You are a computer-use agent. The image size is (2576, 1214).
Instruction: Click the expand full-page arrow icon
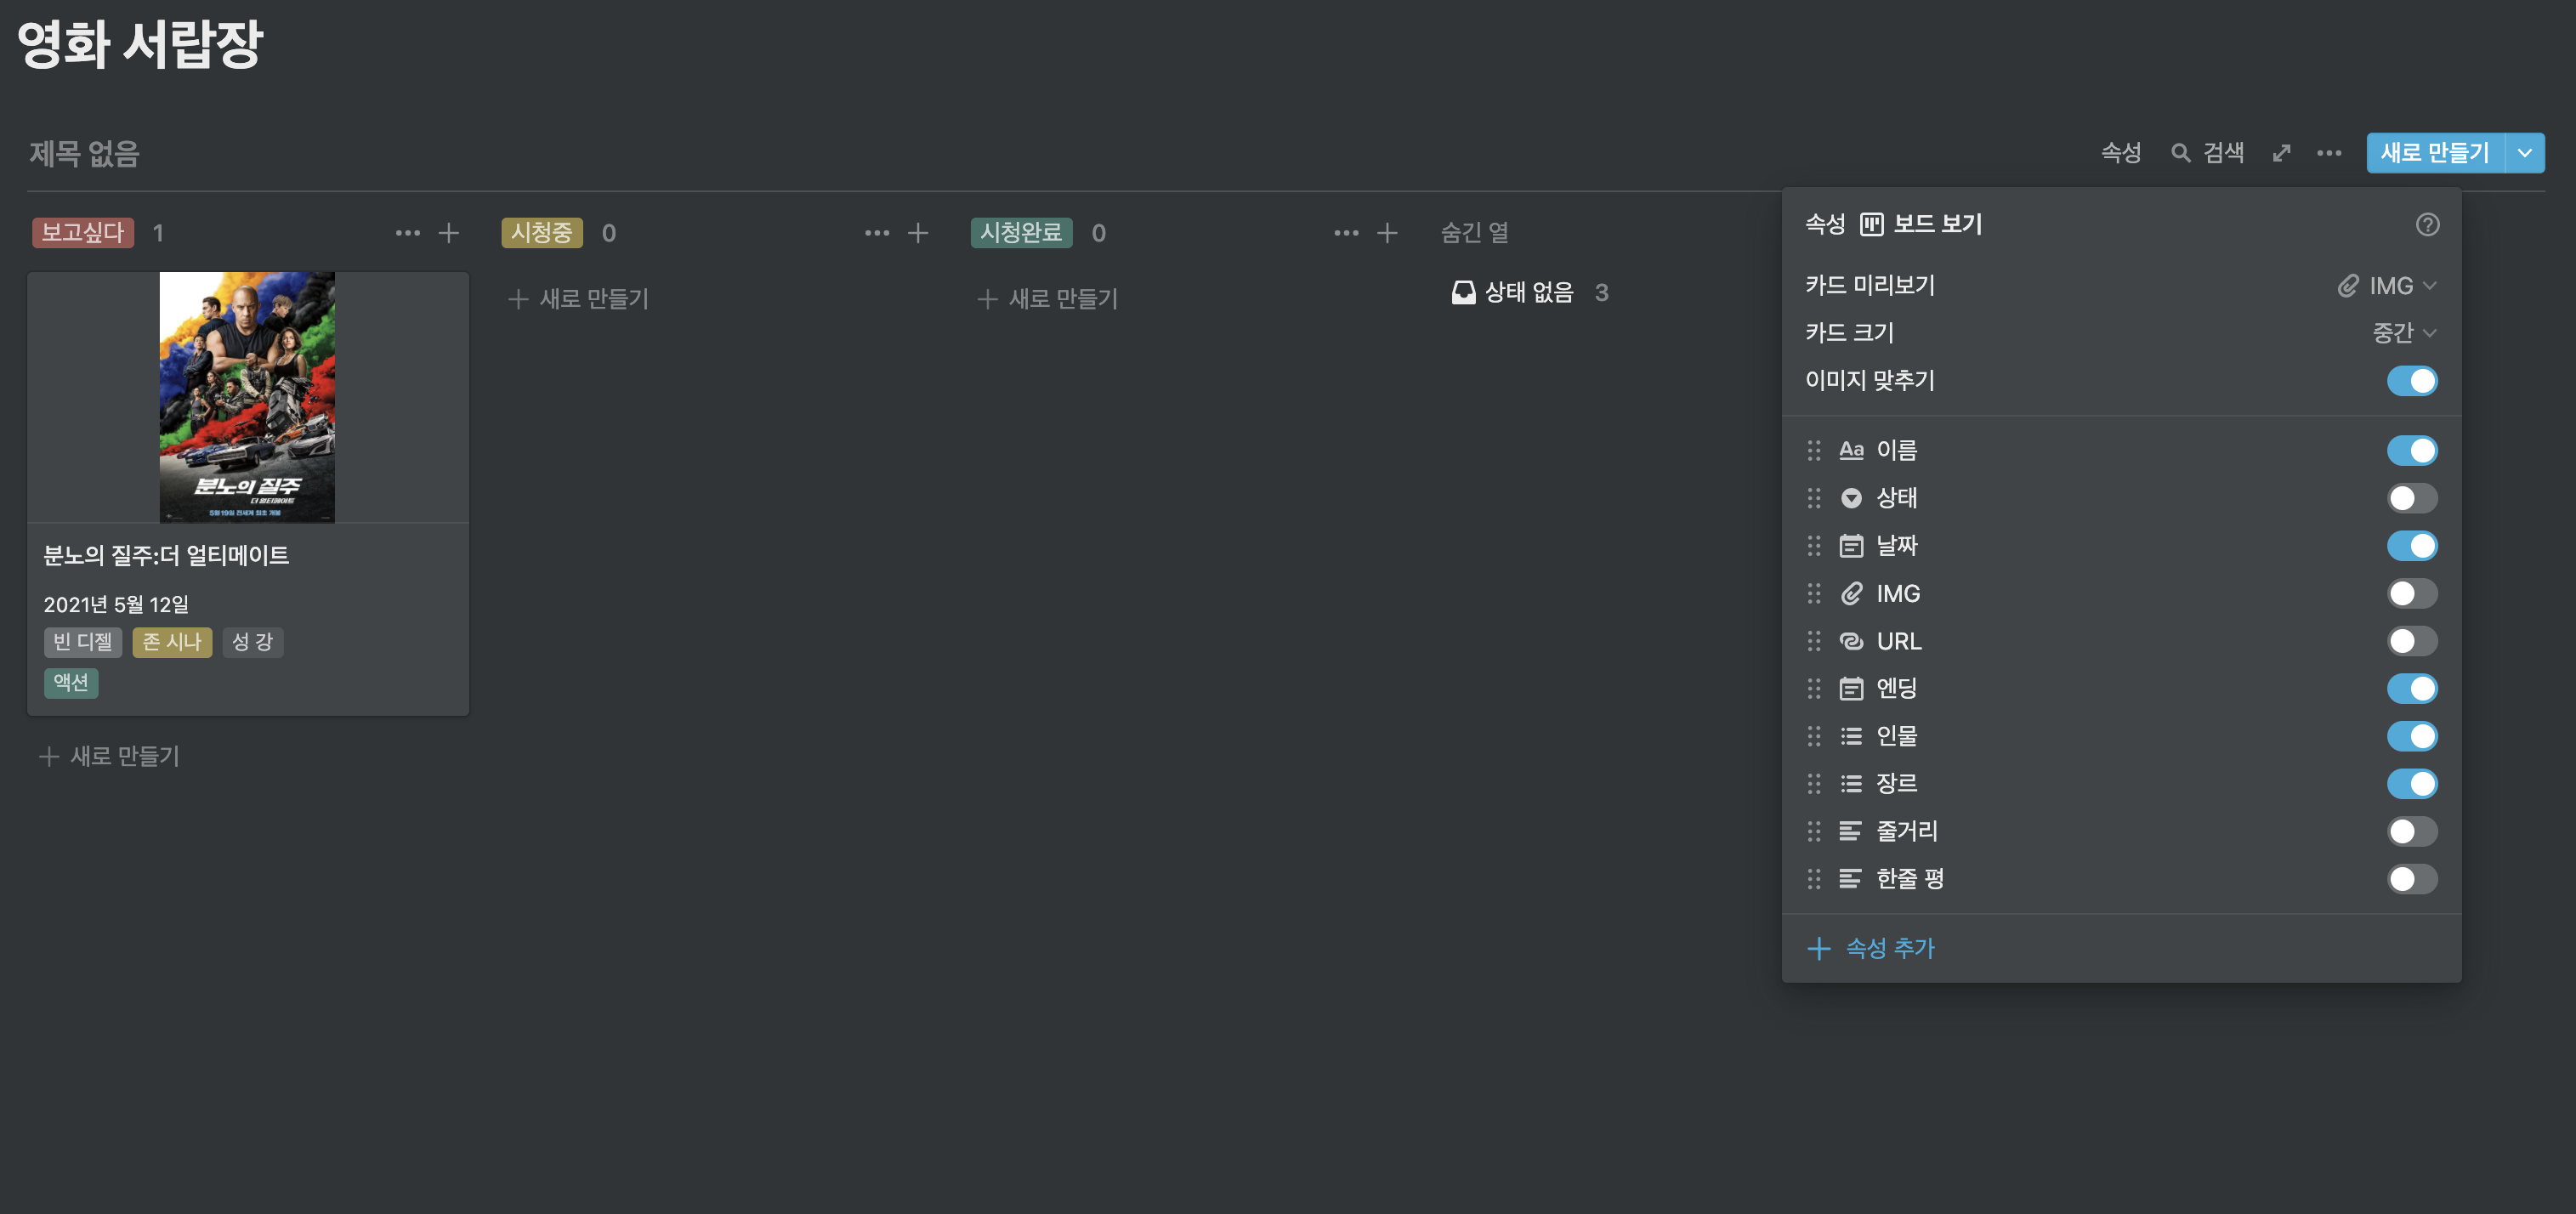point(2281,153)
